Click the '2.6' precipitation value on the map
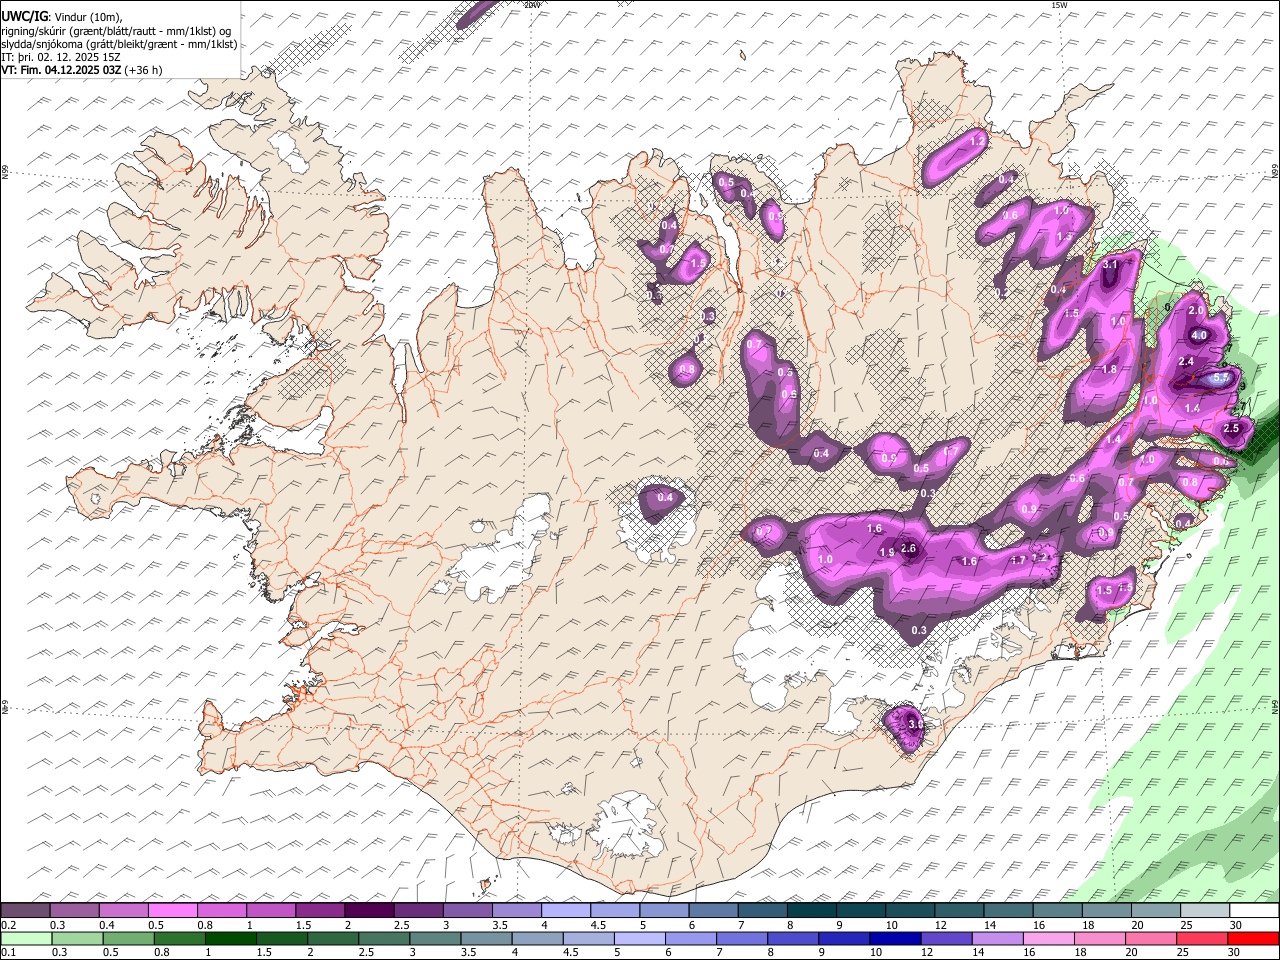 click(909, 549)
